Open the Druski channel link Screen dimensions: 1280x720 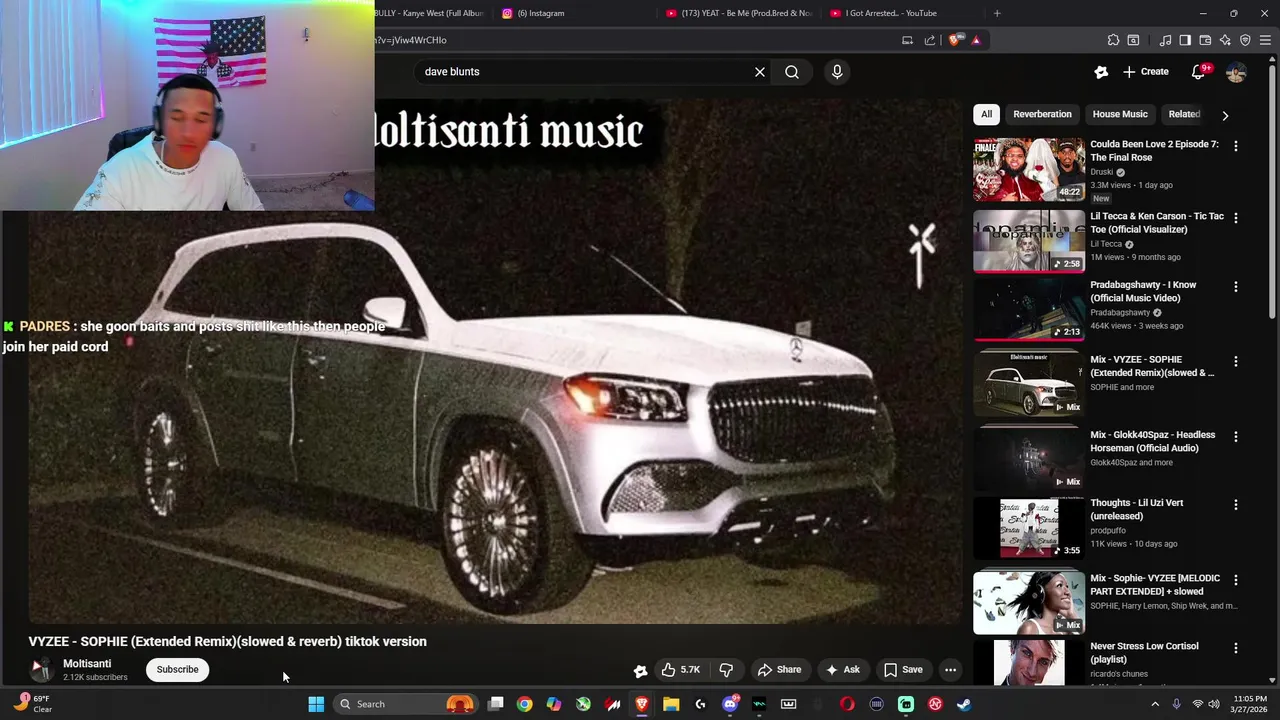coord(1101,172)
